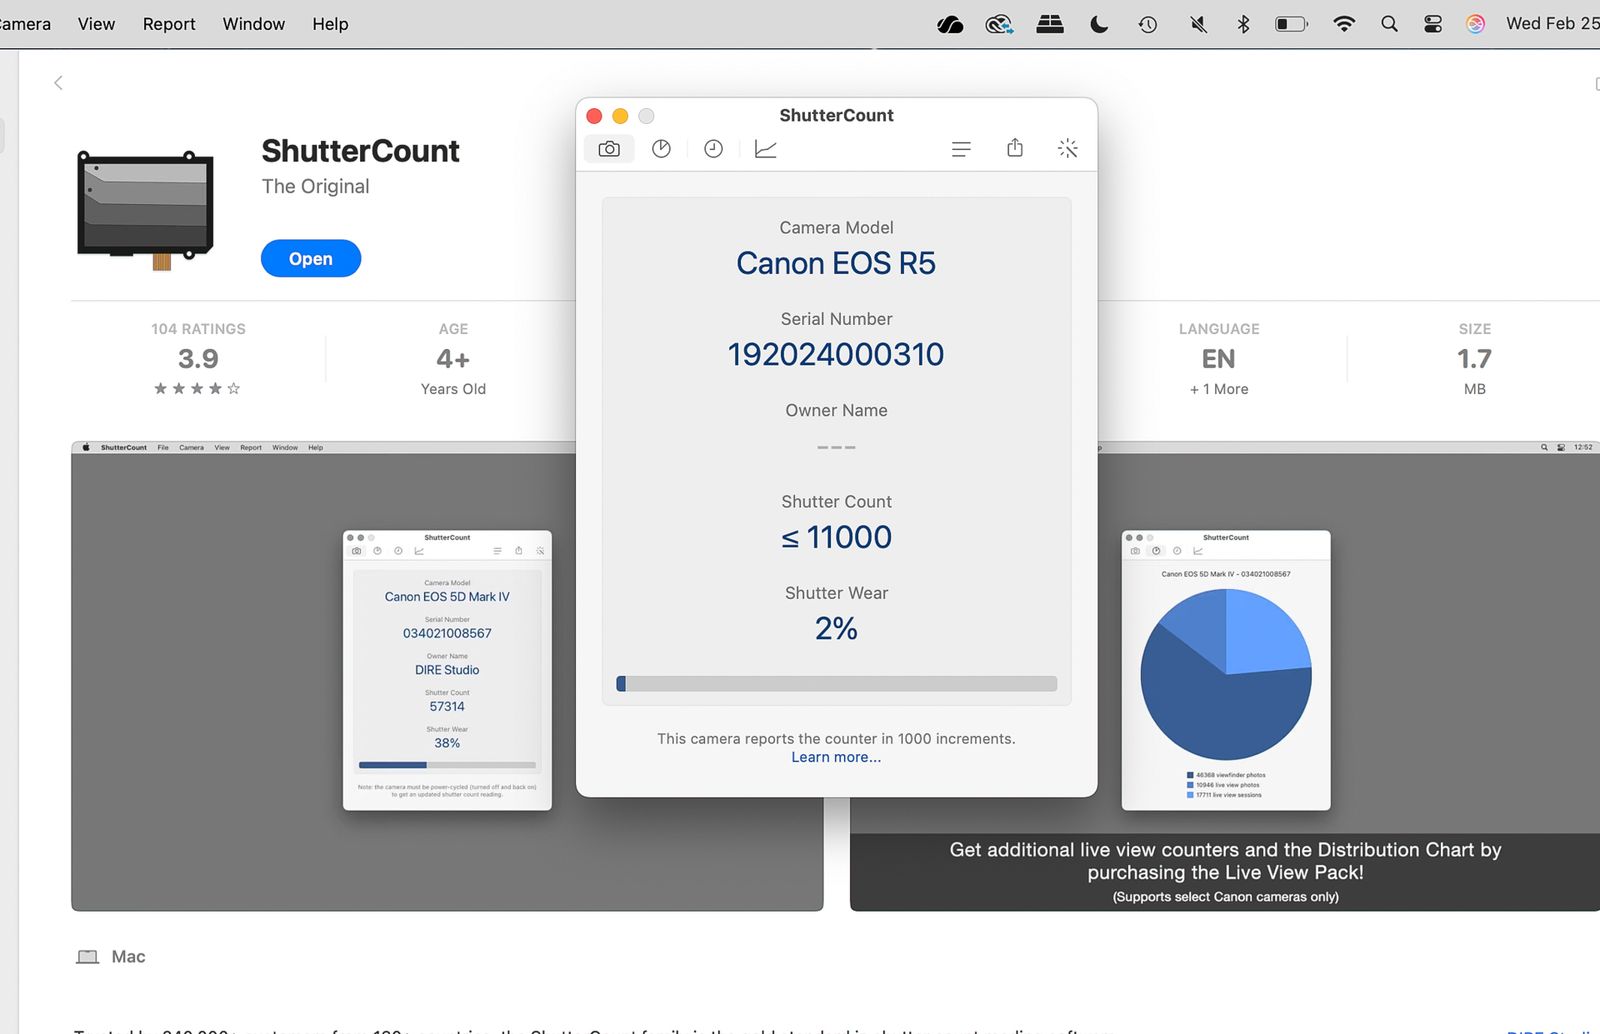Toggle the Focus moon icon in menu bar
Image resolution: width=1600 pixels, height=1034 pixels.
point(1099,24)
